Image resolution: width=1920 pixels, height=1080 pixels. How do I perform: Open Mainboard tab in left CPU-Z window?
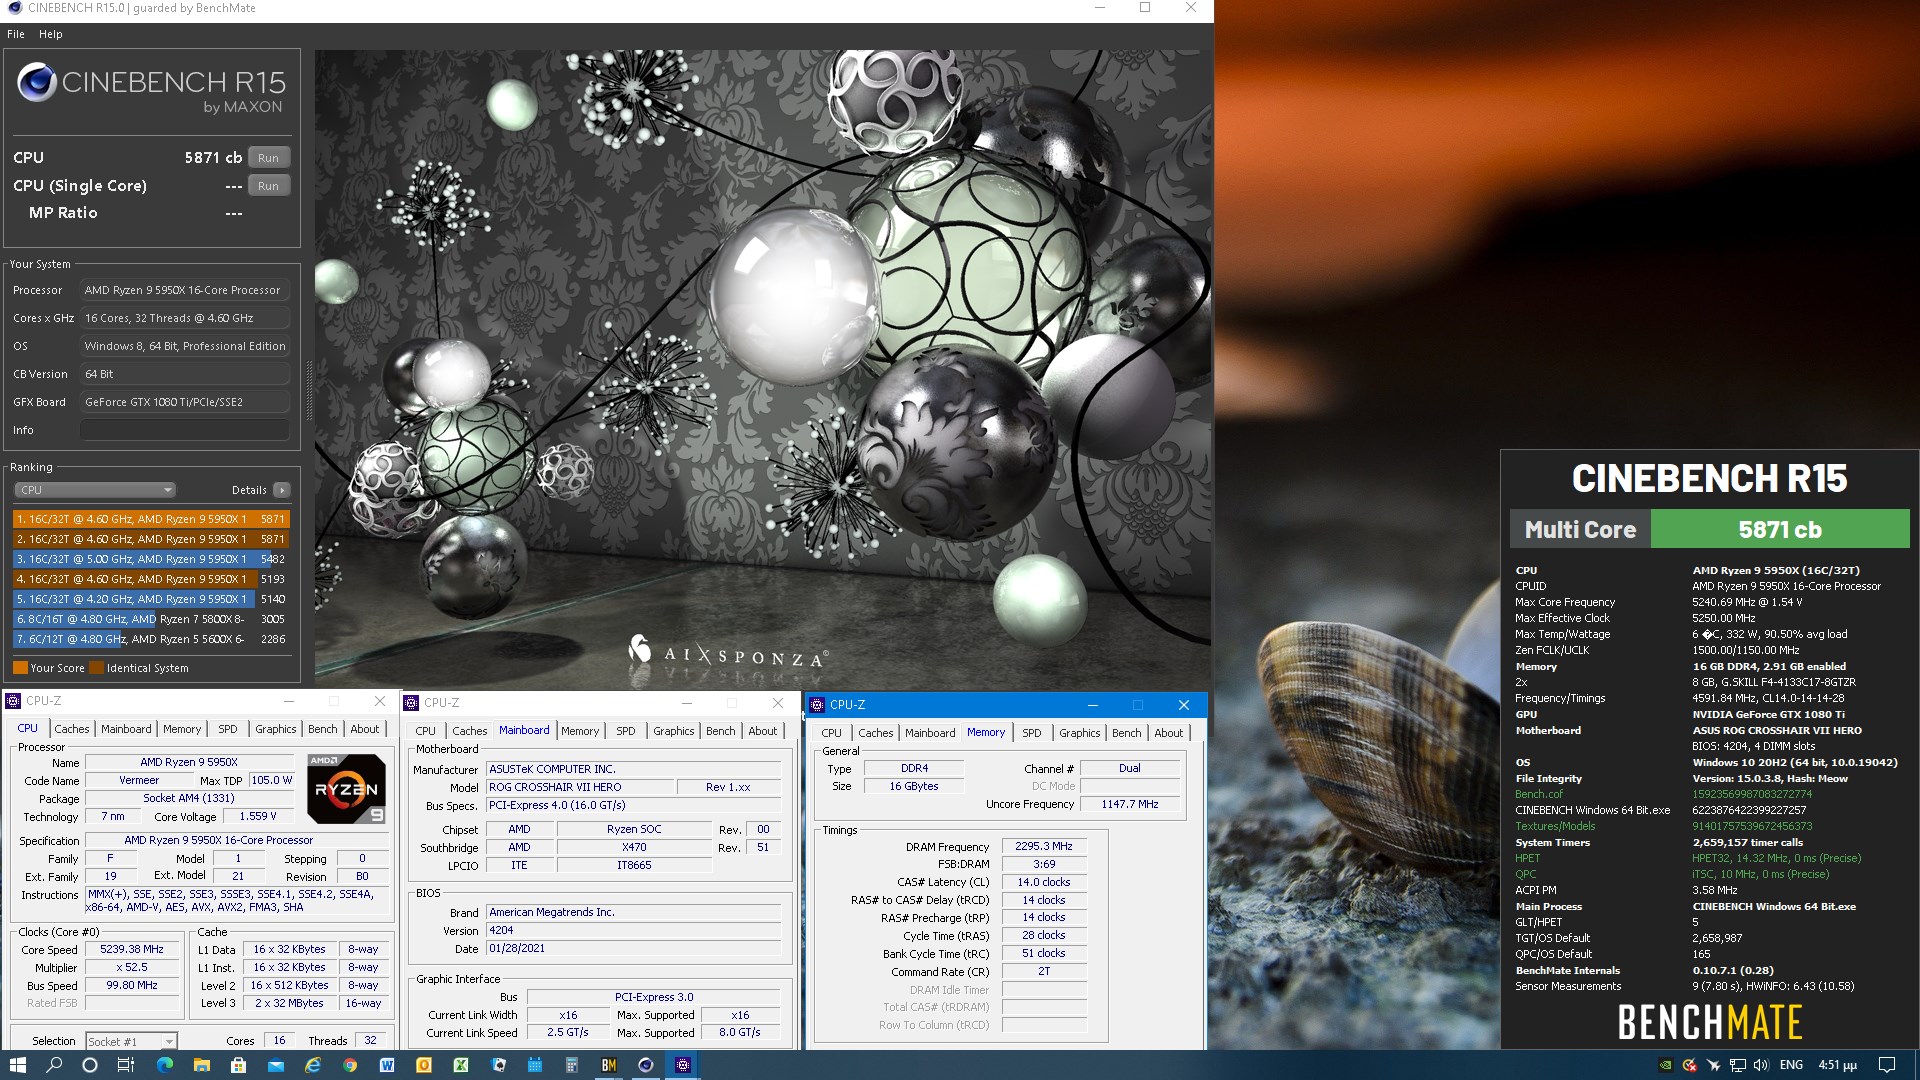tap(126, 729)
